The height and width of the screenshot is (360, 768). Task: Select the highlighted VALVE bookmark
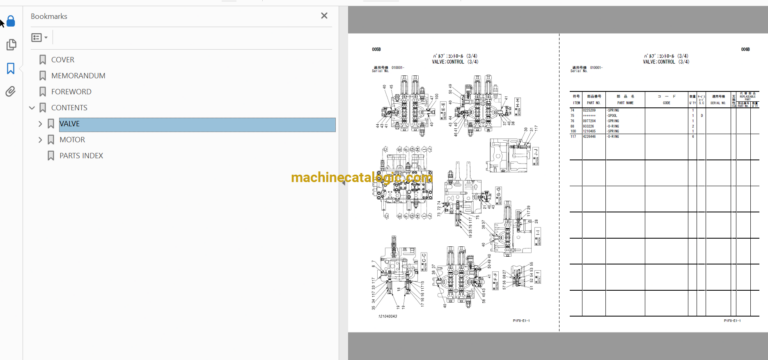[197, 124]
